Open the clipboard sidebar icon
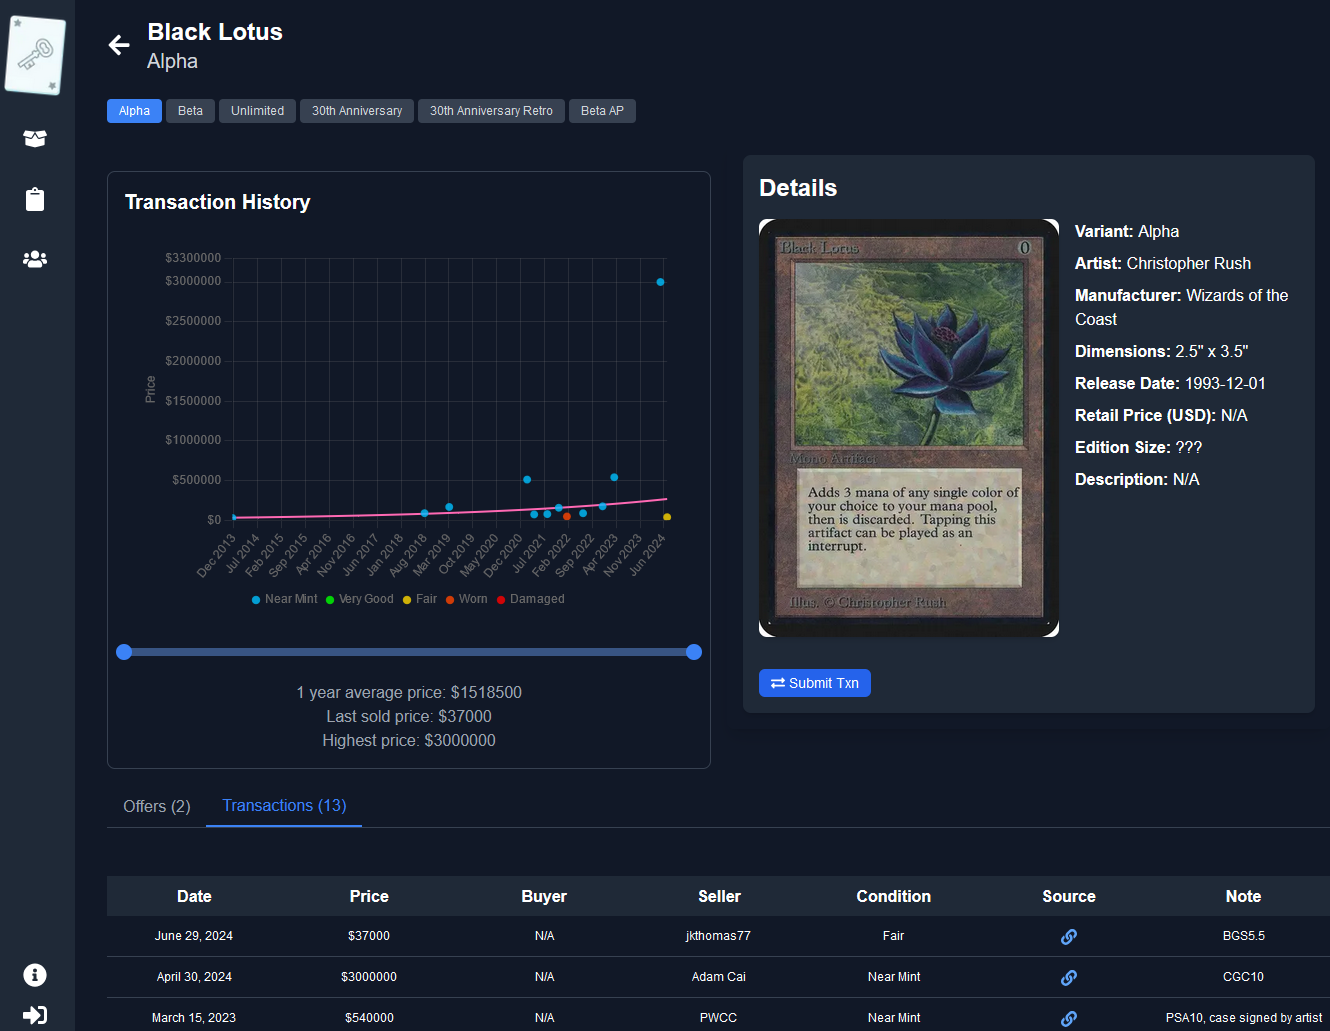This screenshot has height=1031, width=1330. (x=35, y=199)
